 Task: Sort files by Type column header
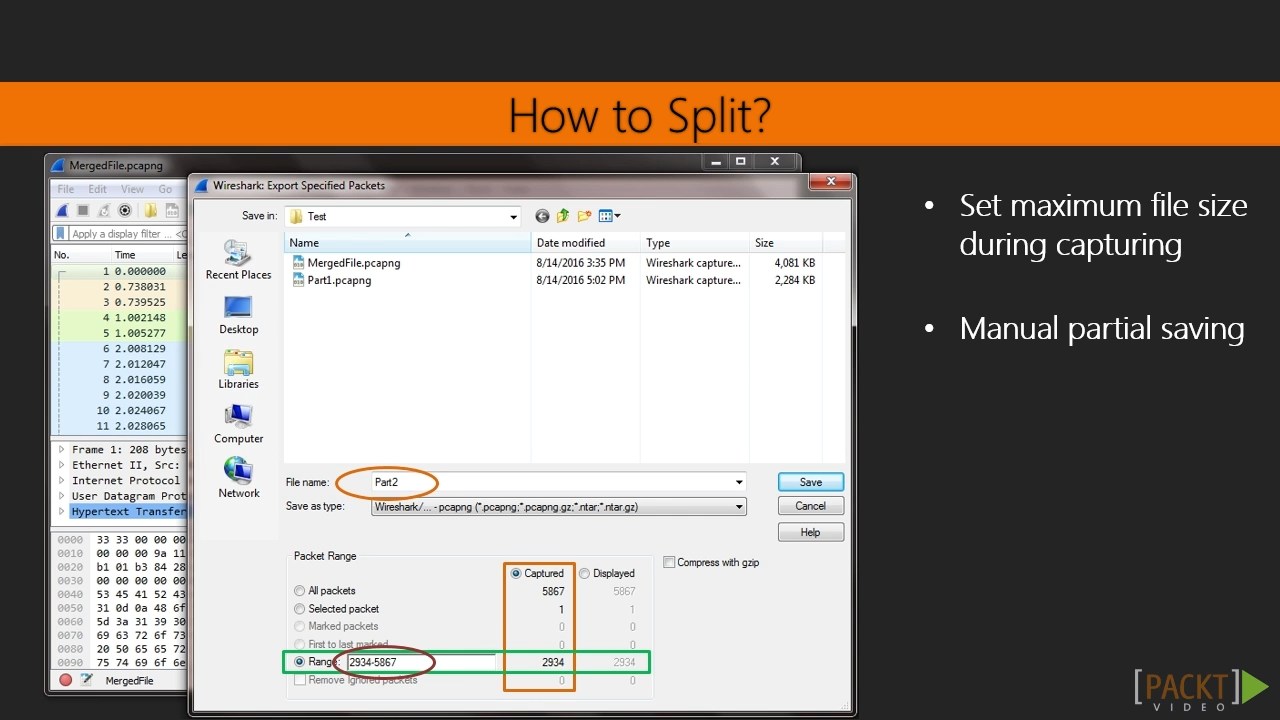tap(696, 243)
